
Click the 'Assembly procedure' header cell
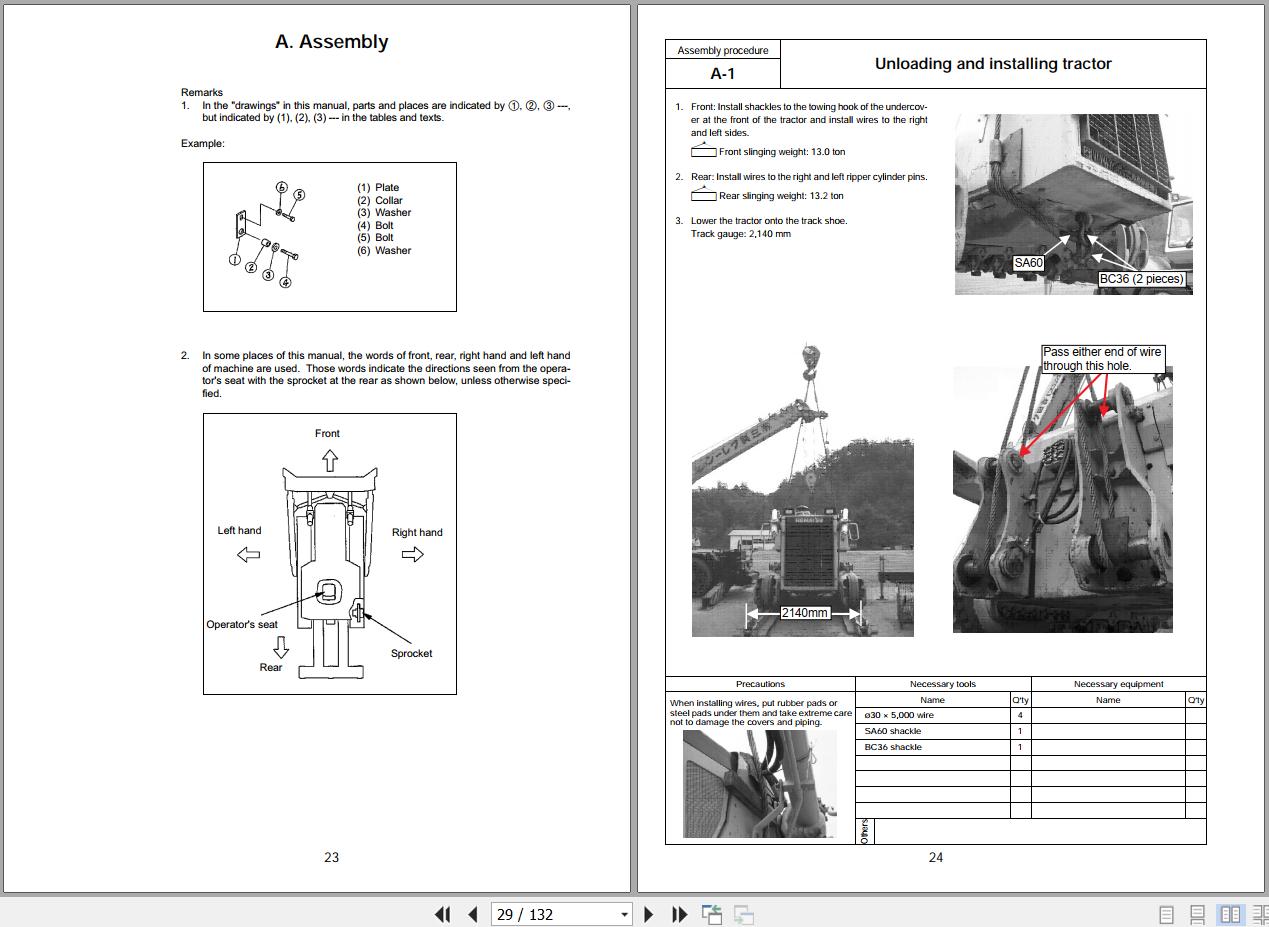(x=723, y=50)
